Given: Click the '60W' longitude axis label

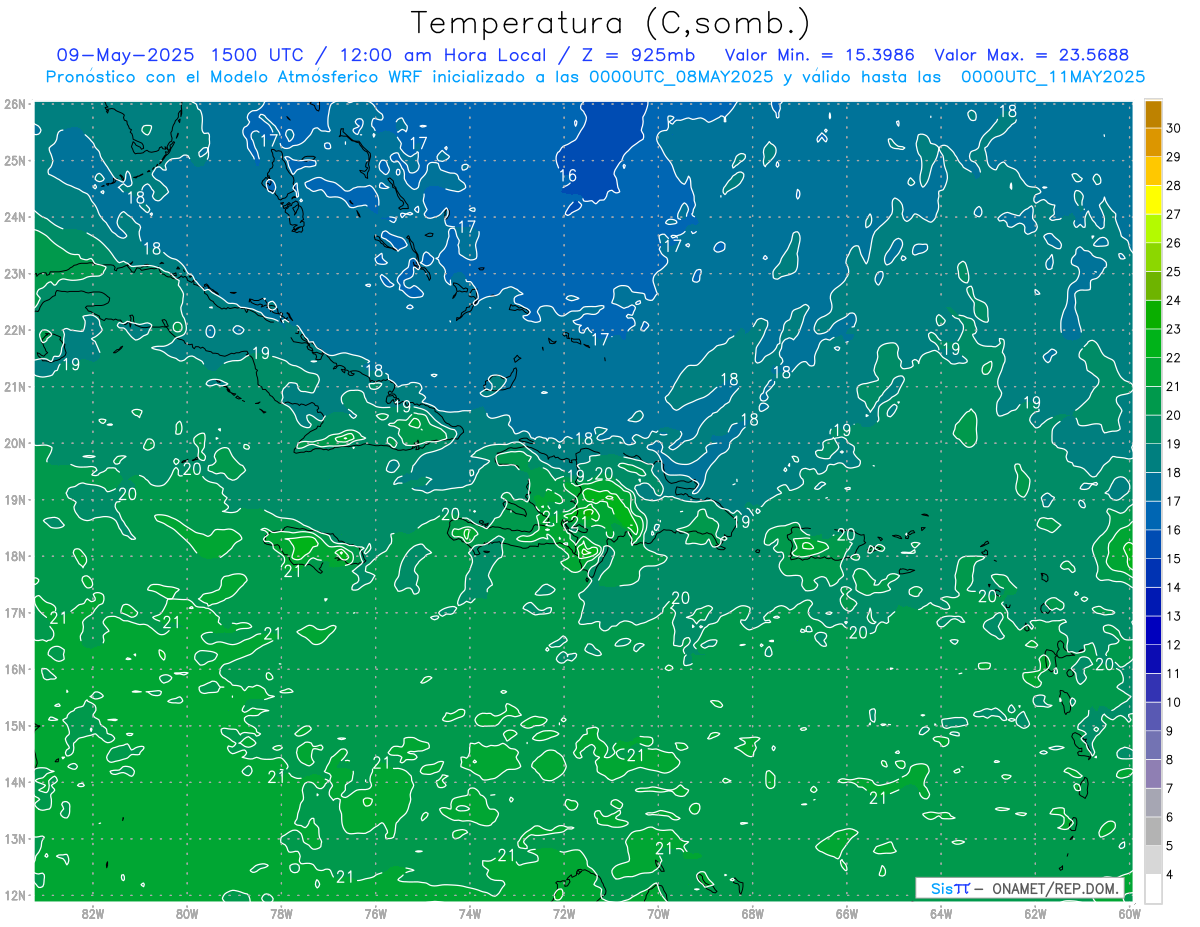Looking at the screenshot, I should [1129, 912].
